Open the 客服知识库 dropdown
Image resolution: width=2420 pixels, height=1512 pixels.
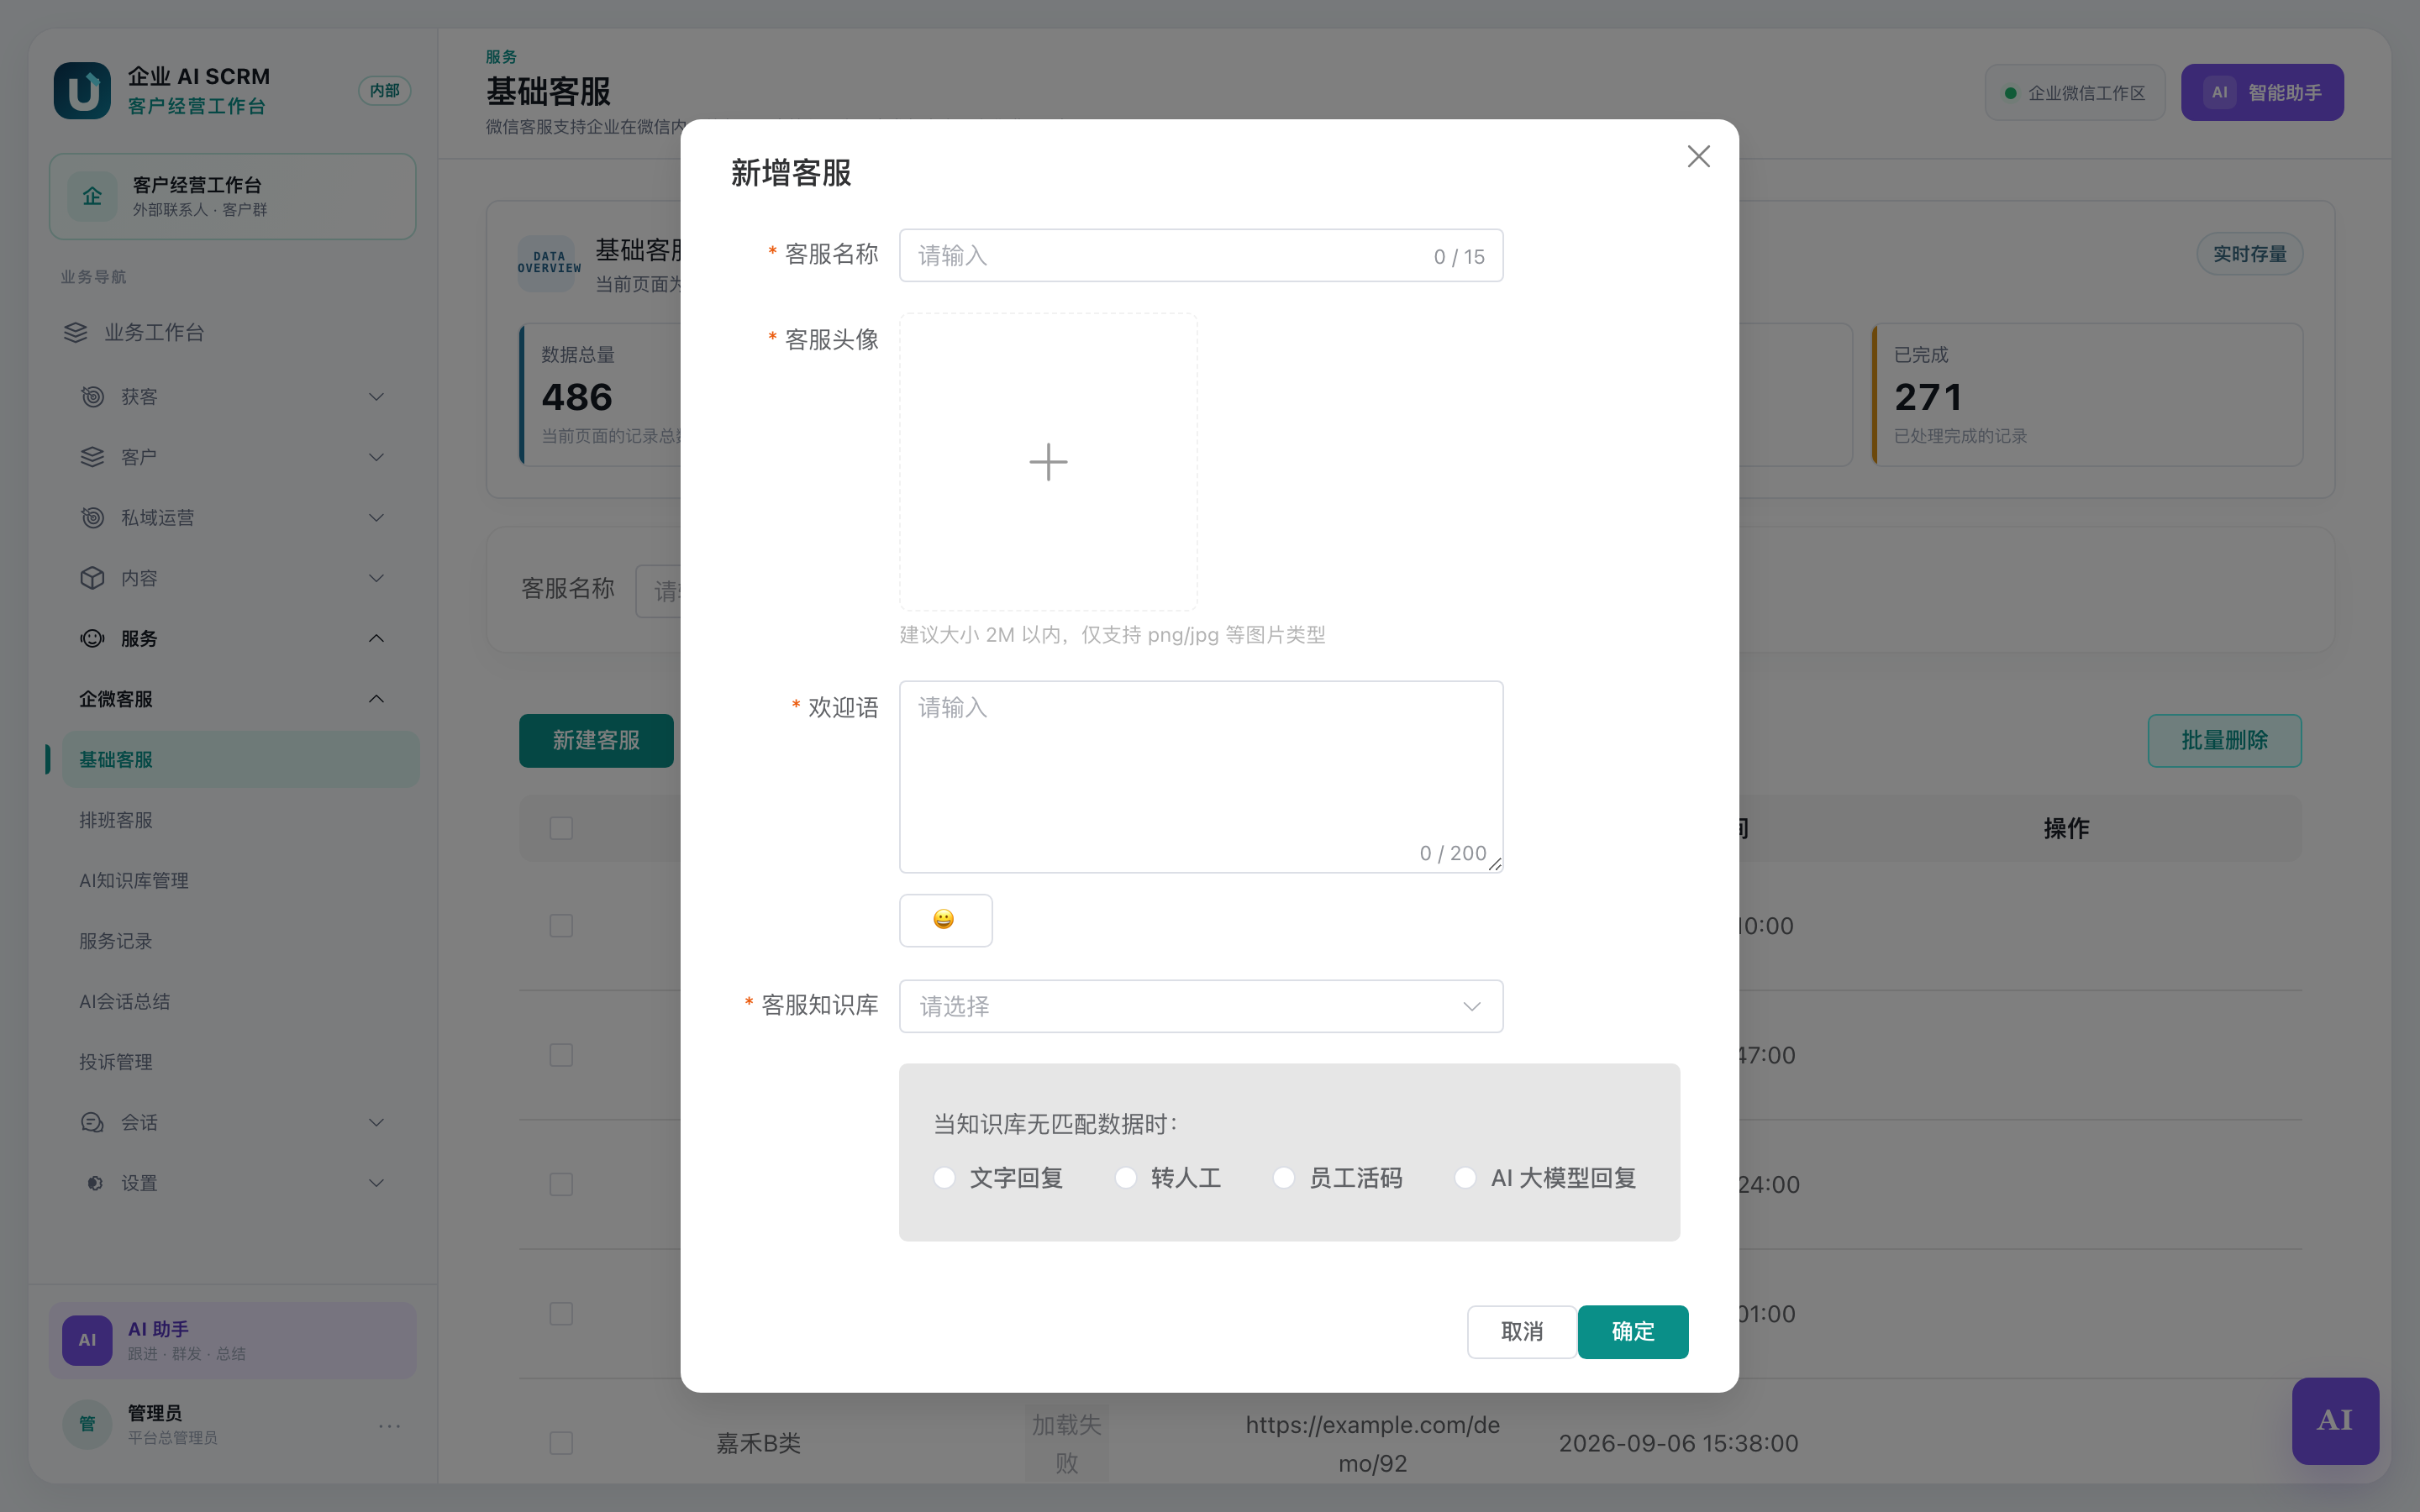[x=1200, y=1006]
